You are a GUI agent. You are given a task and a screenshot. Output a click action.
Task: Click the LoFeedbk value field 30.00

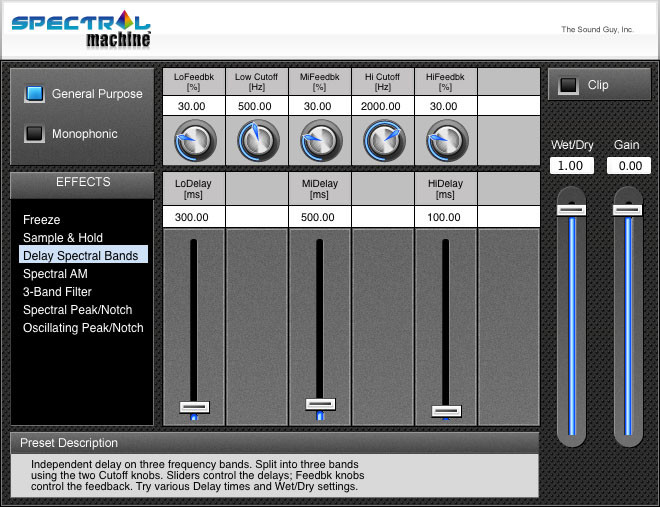194,106
